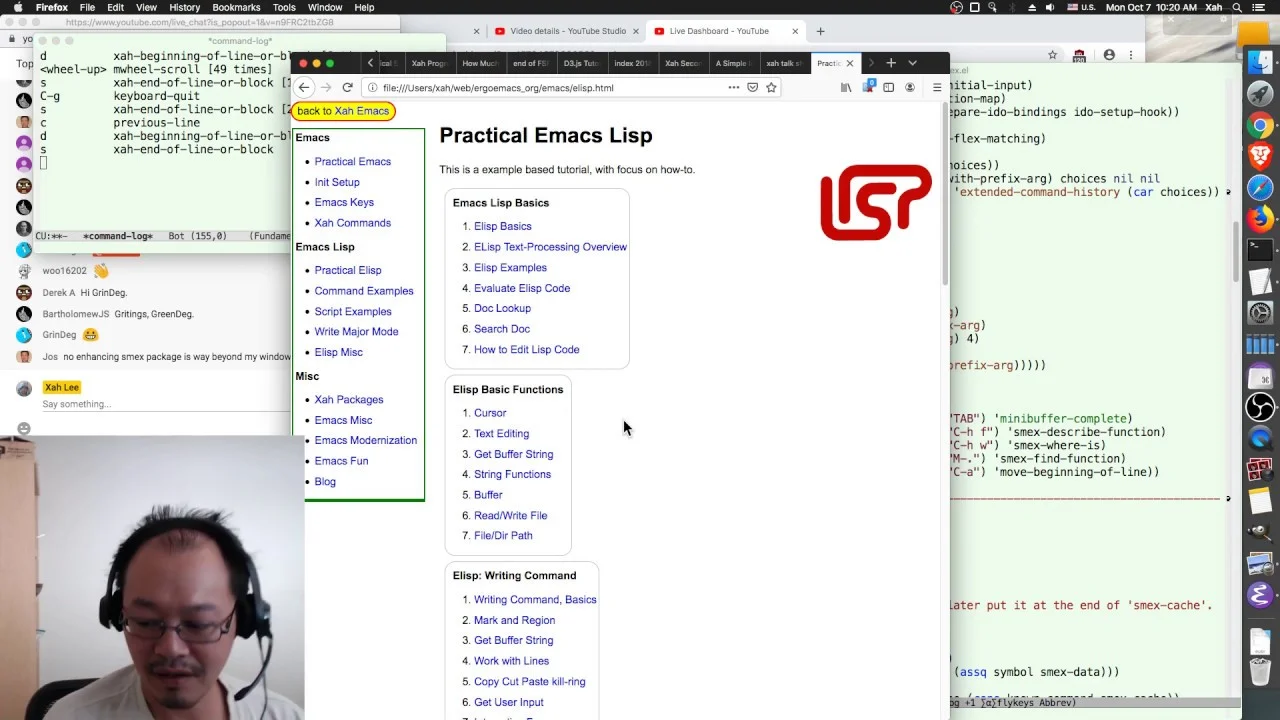Go back in the Firefox front window

pos(304,88)
